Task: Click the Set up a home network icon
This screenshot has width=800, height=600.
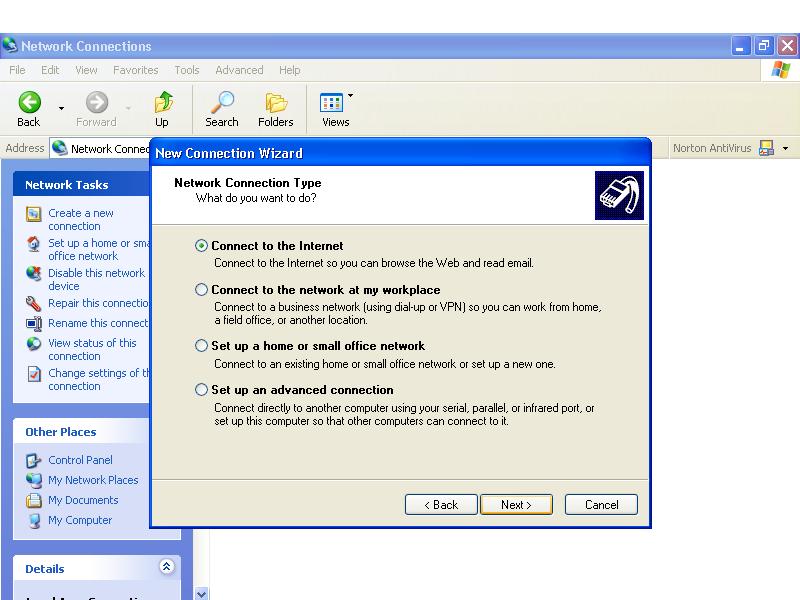Action: (x=34, y=244)
